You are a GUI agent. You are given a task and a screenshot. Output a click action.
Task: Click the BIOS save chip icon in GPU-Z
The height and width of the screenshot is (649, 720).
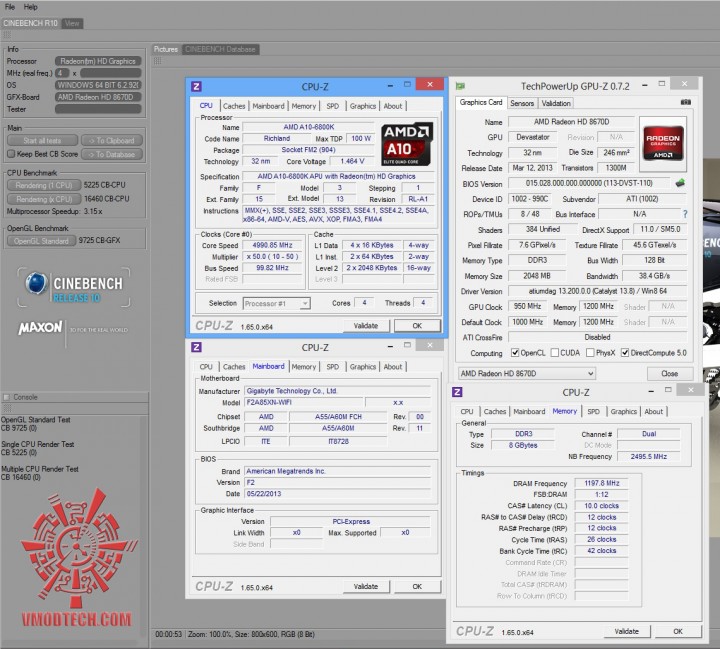pos(680,183)
